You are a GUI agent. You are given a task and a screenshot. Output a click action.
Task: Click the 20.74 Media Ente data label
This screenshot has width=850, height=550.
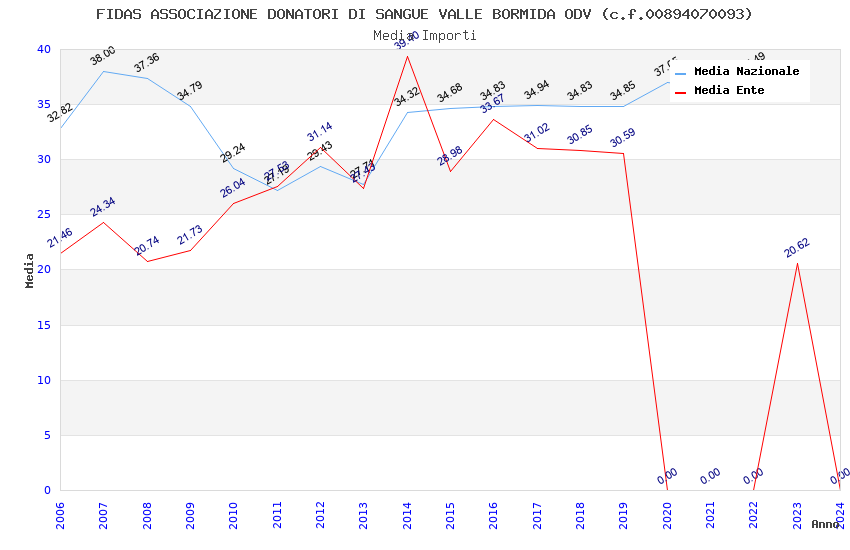(147, 245)
